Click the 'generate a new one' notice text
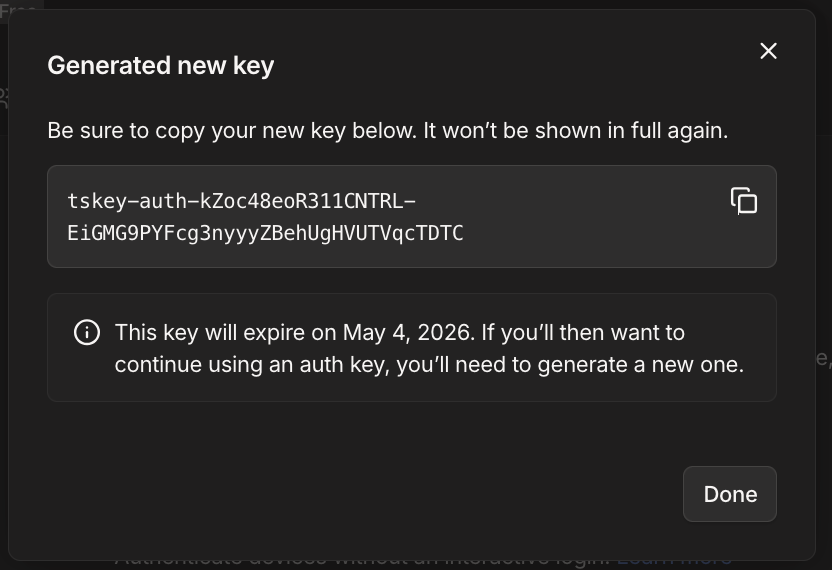The height and width of the screenshot is (570, 832). 641,364
